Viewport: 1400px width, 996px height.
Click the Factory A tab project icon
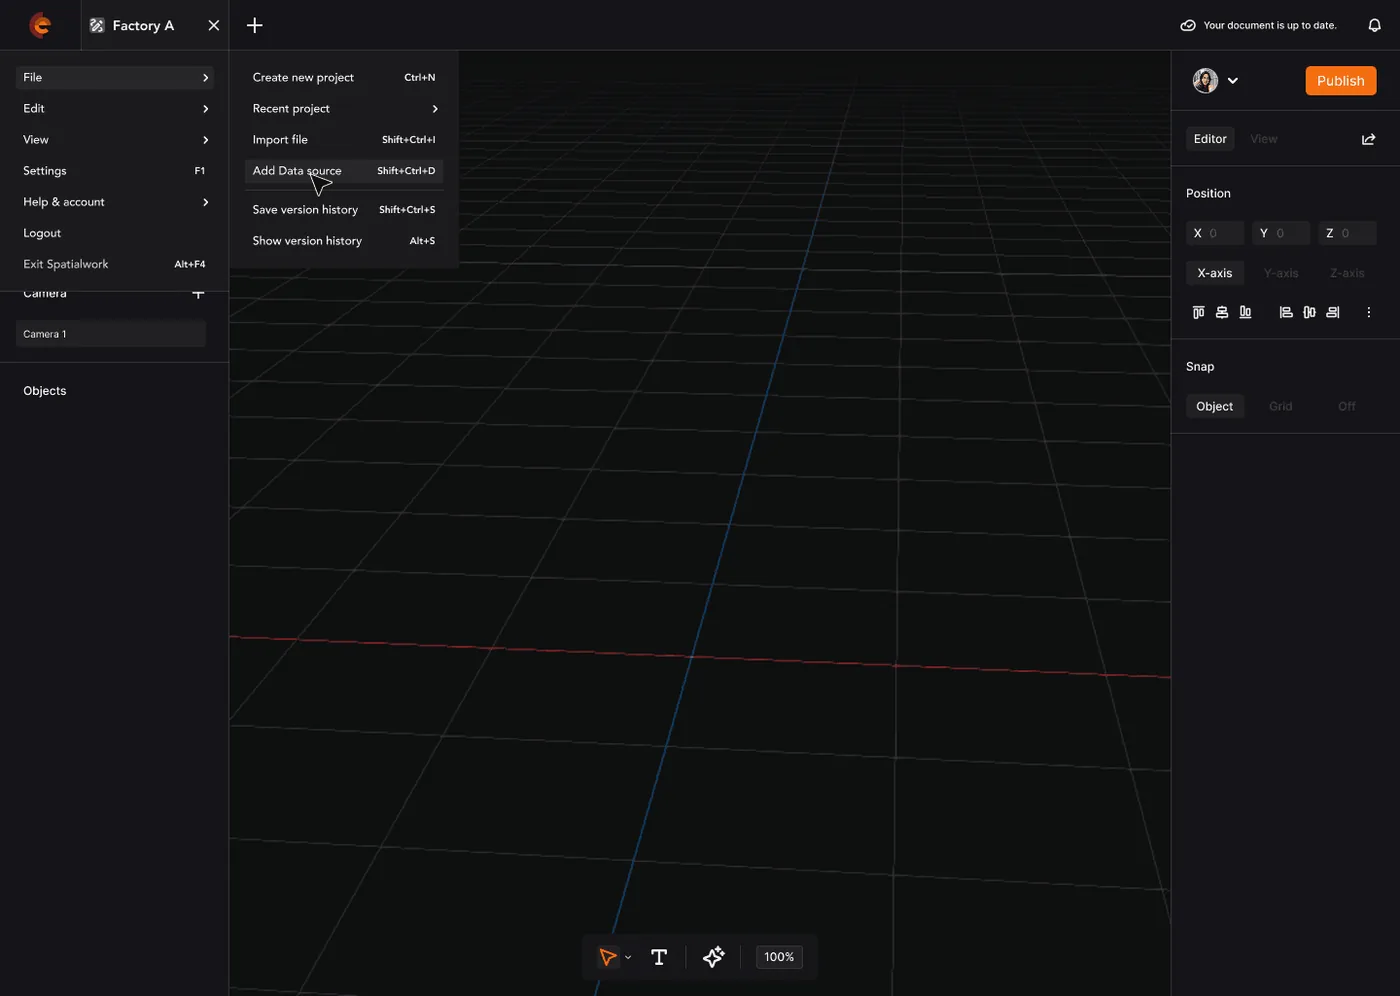(97, 25)
